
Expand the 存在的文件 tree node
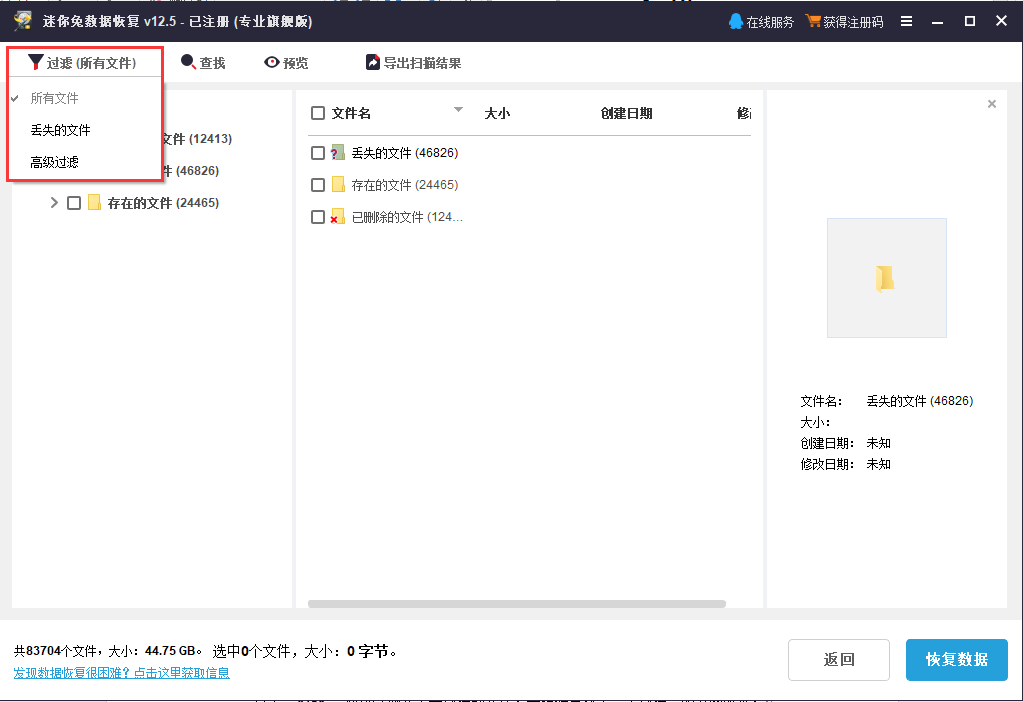54,203
